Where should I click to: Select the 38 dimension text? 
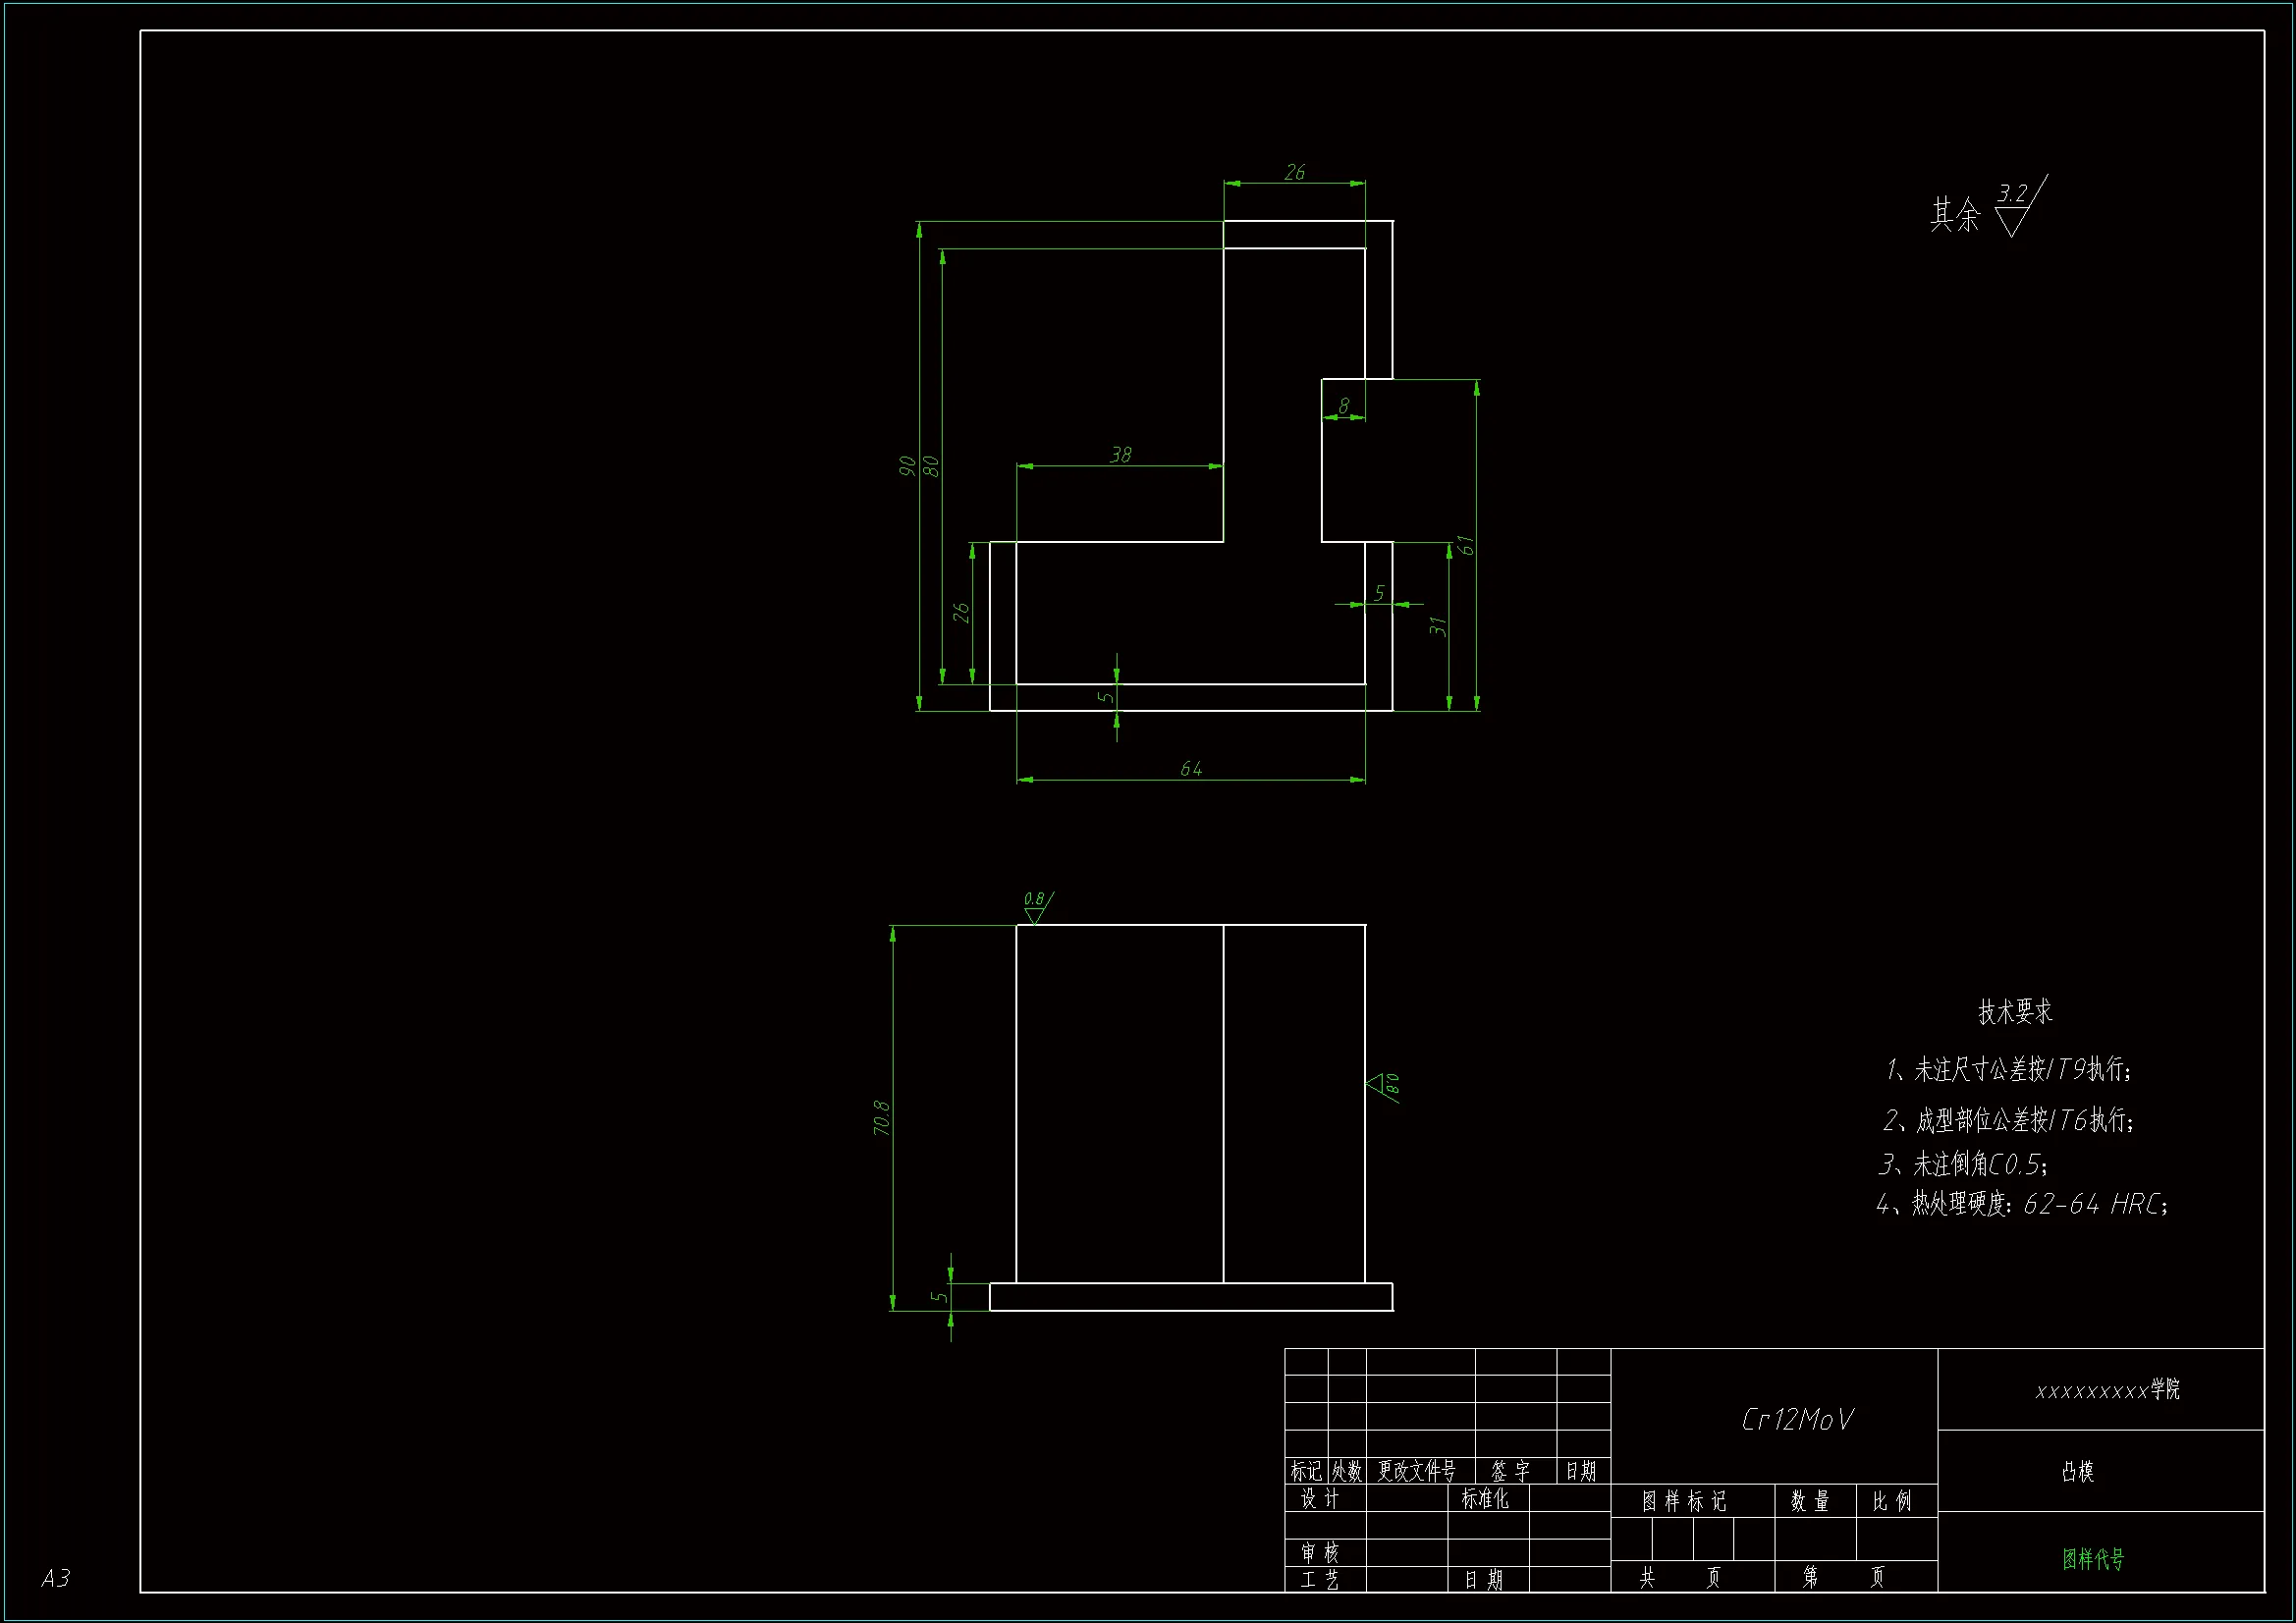point(1120,455)
